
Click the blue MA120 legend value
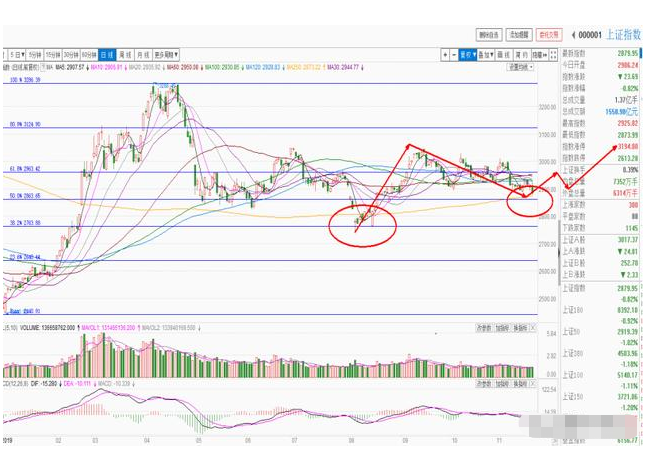pyautogui.click(x=264, y=67)
